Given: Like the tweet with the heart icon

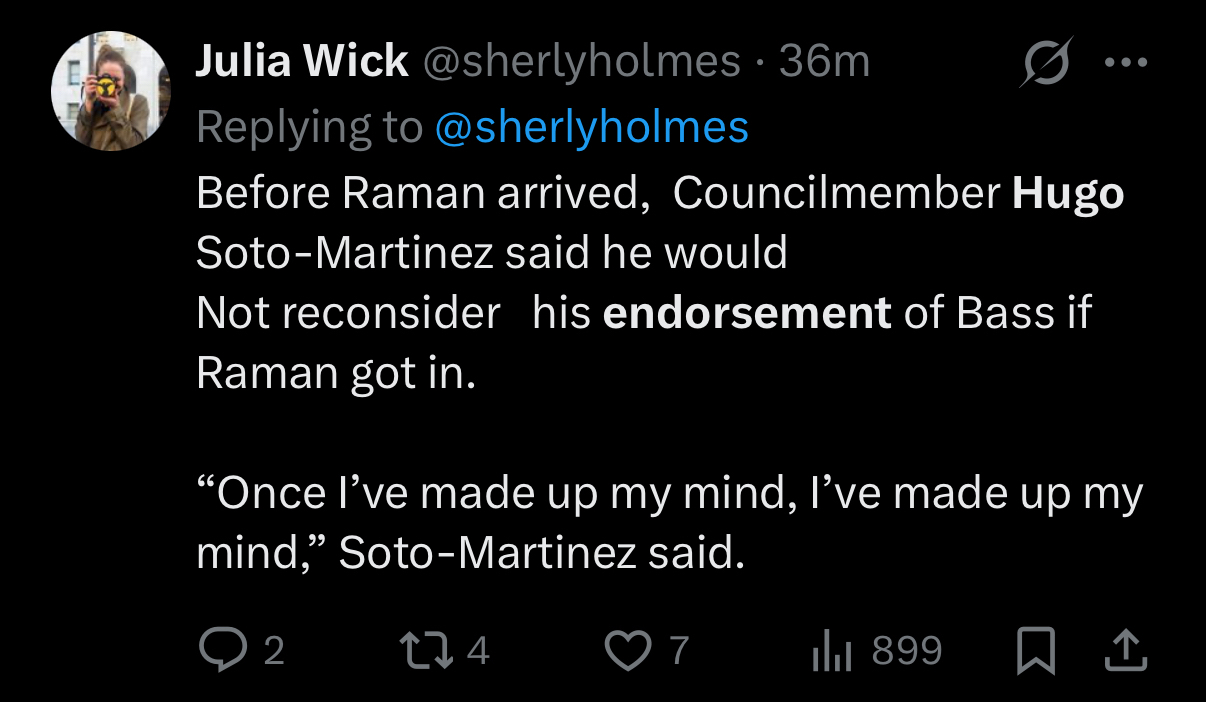Looking at the screenshot, I should click(x=630, y=651).
